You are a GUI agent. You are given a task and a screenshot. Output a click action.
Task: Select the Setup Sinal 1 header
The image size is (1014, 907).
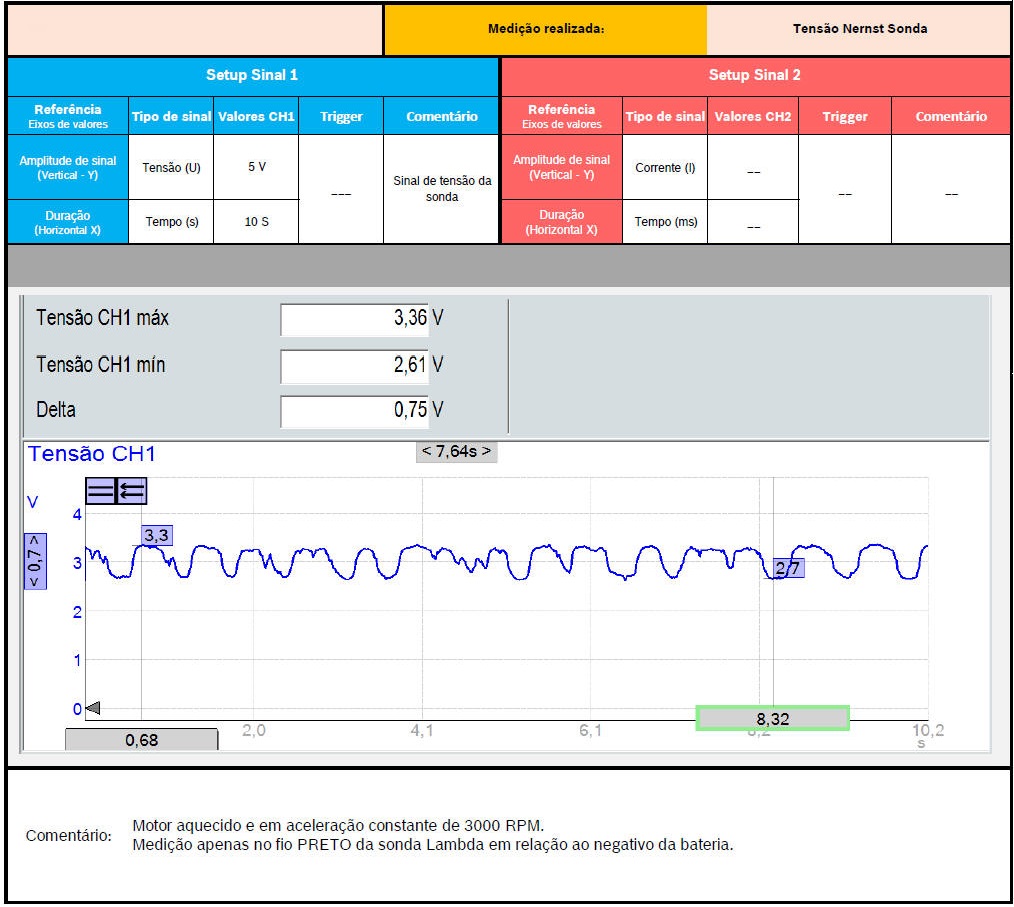(252, 75)
